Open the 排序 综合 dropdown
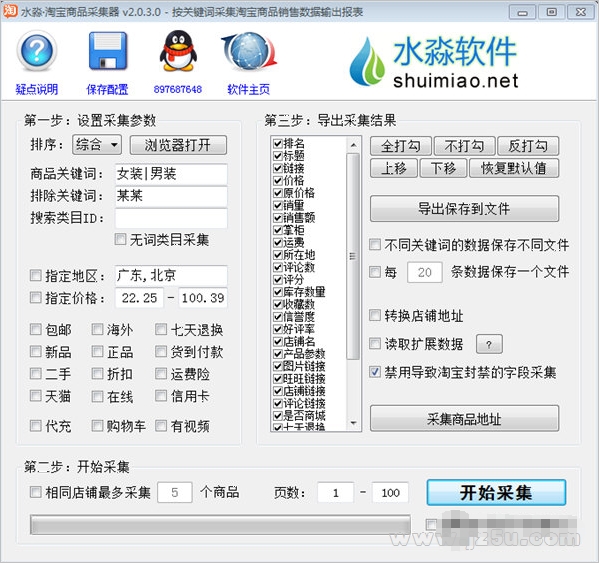Viewport: 599px width, 563px height. coord(97,145)
